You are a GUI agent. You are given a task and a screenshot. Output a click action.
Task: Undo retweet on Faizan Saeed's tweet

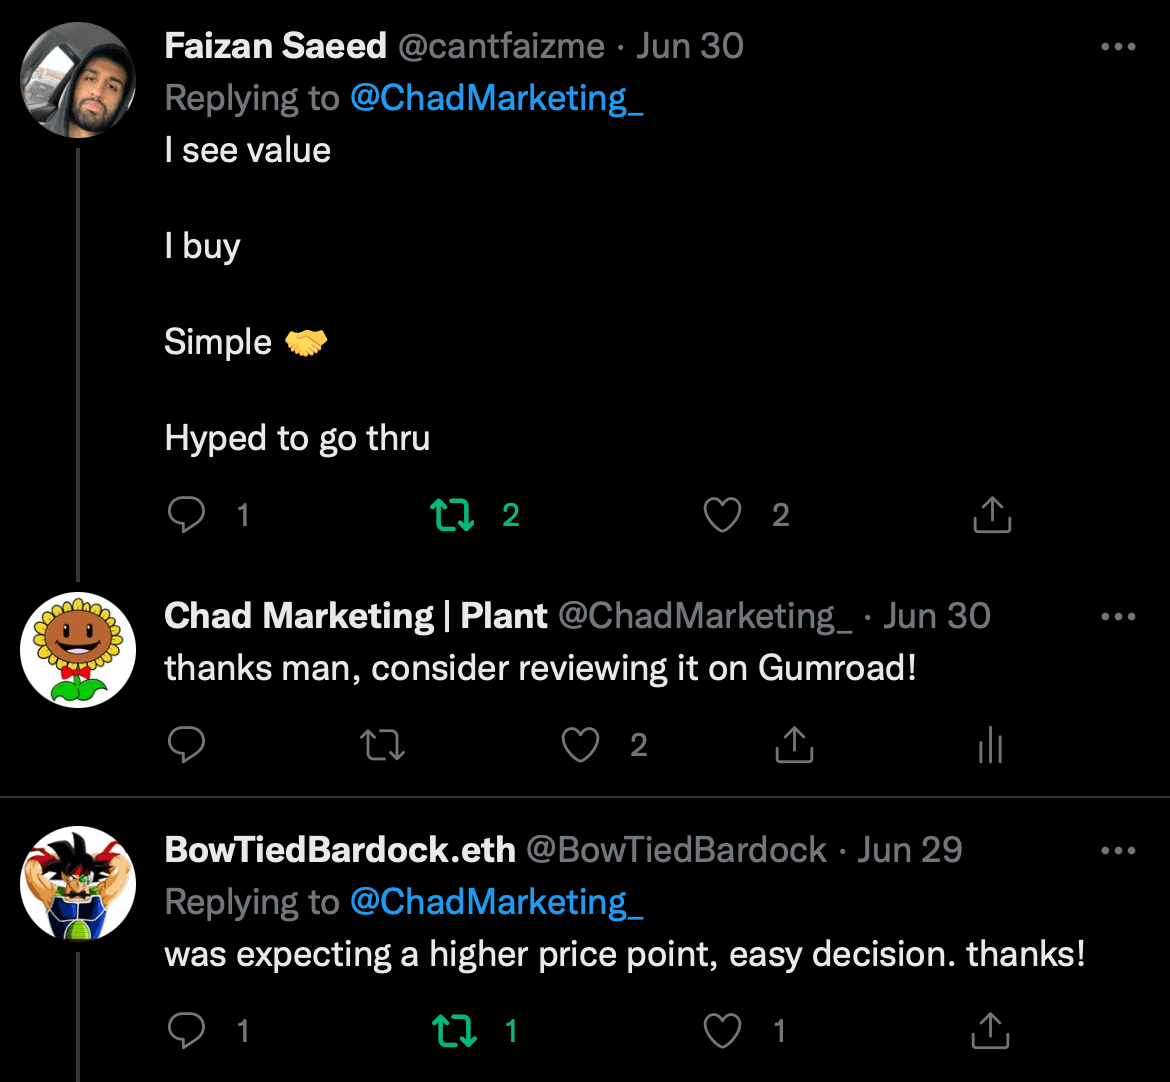tap(452, 515)
